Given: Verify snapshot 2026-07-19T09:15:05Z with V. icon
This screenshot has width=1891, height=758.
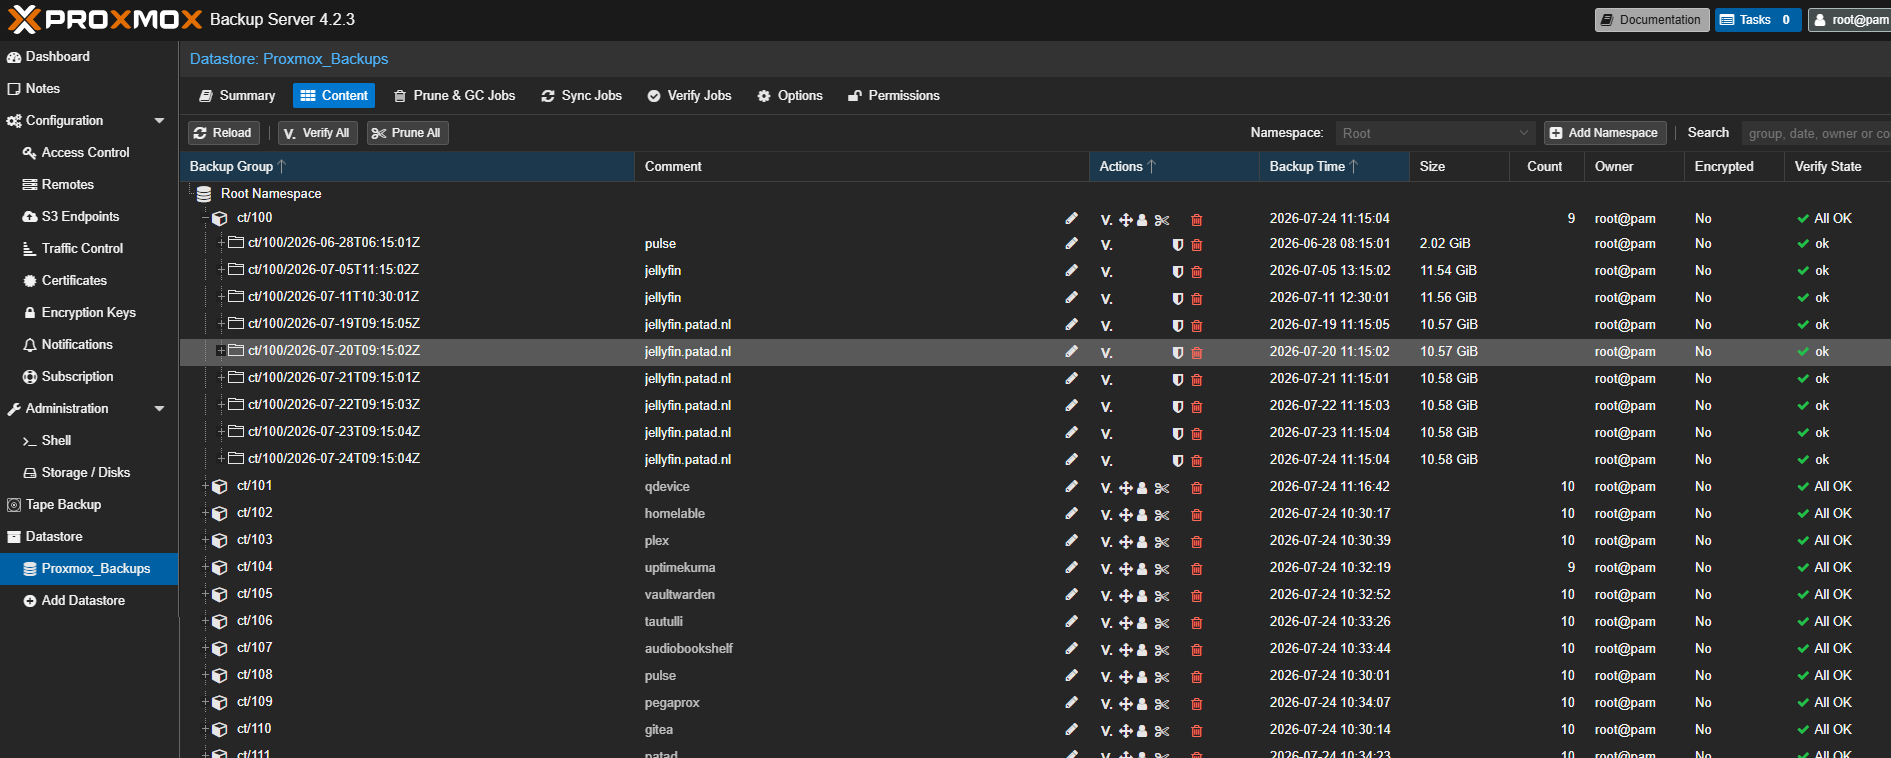Looking at the screenshot, I should [x=1106, y=326].
